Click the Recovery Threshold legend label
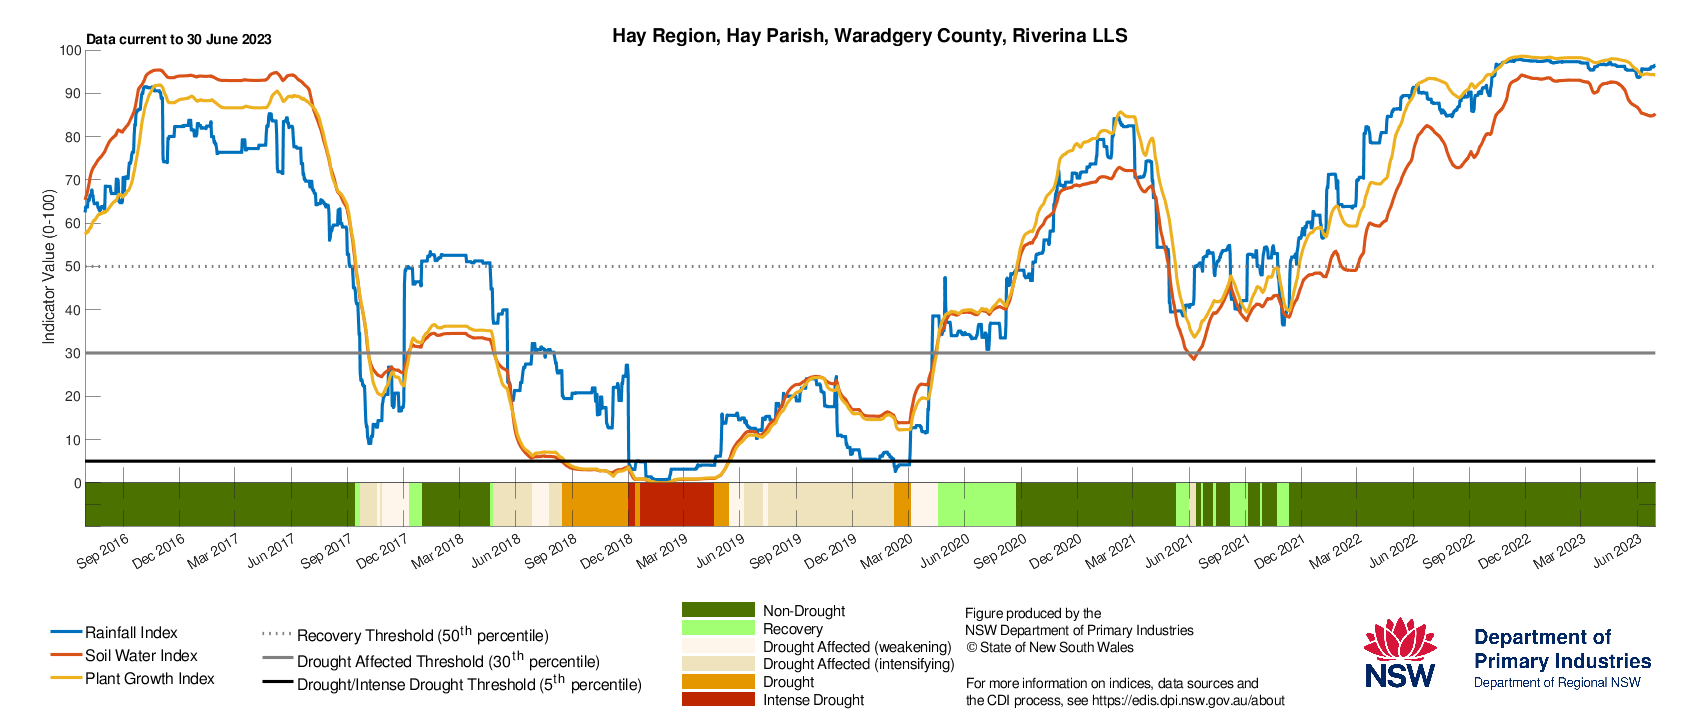This screenshot has height=720, width=1707. tap(423, 635)
